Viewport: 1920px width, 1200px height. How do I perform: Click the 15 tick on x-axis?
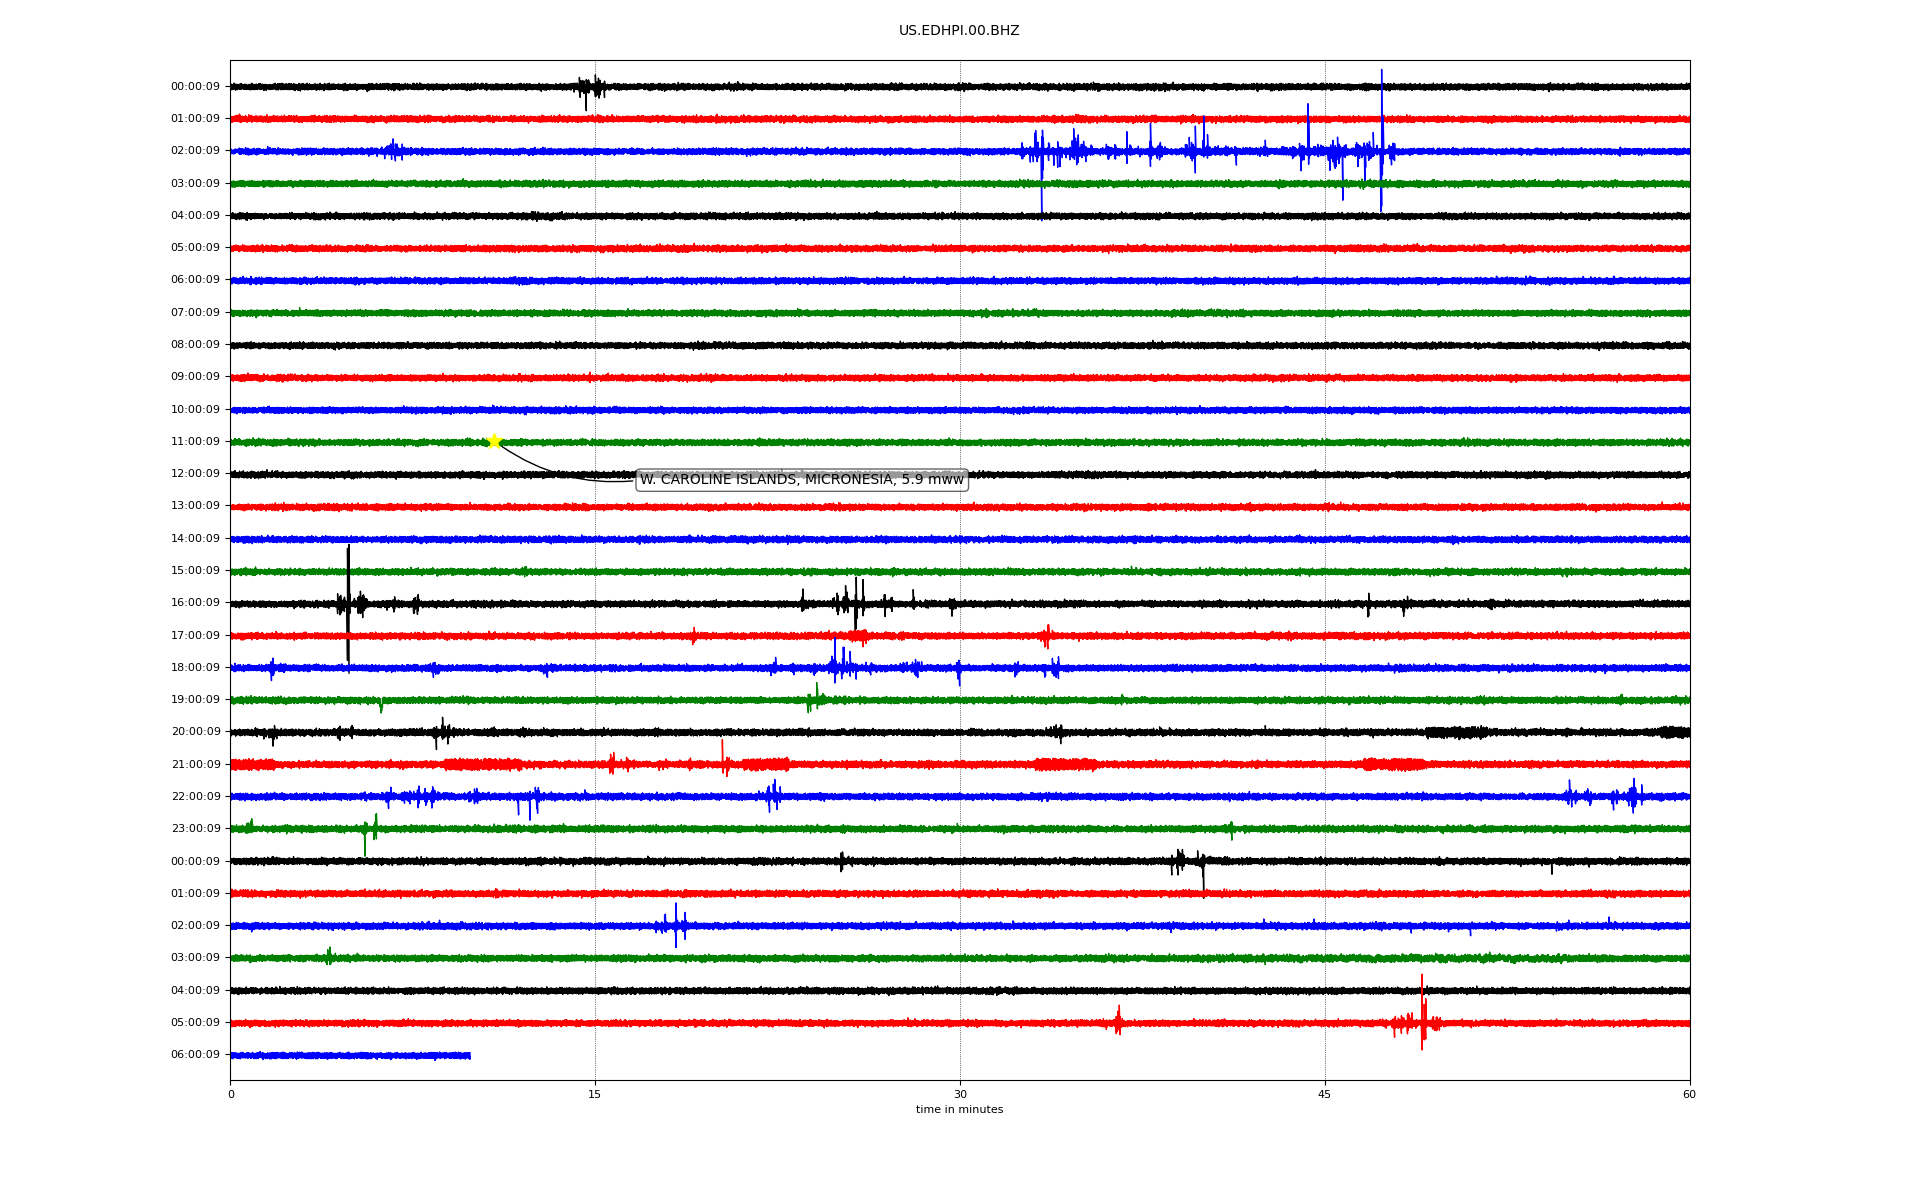point(595,1094)
